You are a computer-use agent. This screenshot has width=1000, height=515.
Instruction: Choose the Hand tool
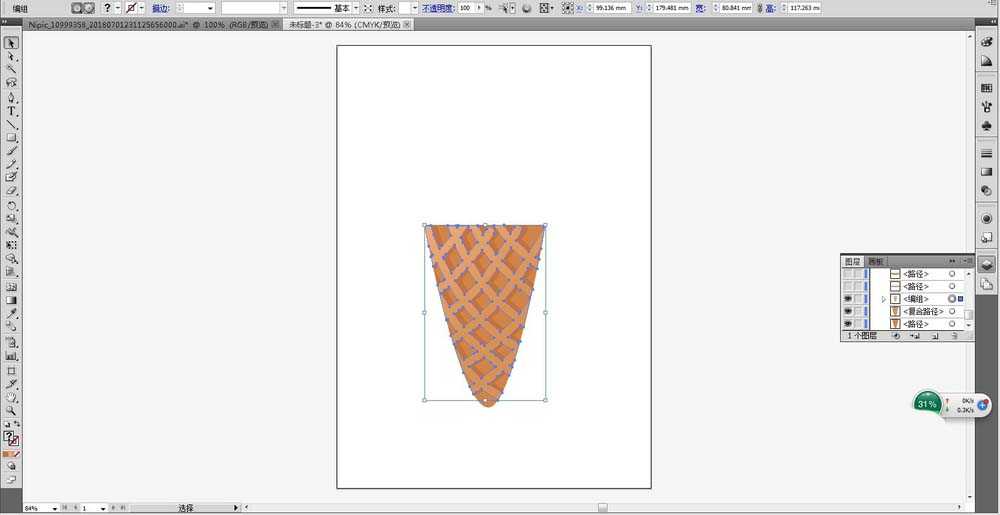click(12, 397)
